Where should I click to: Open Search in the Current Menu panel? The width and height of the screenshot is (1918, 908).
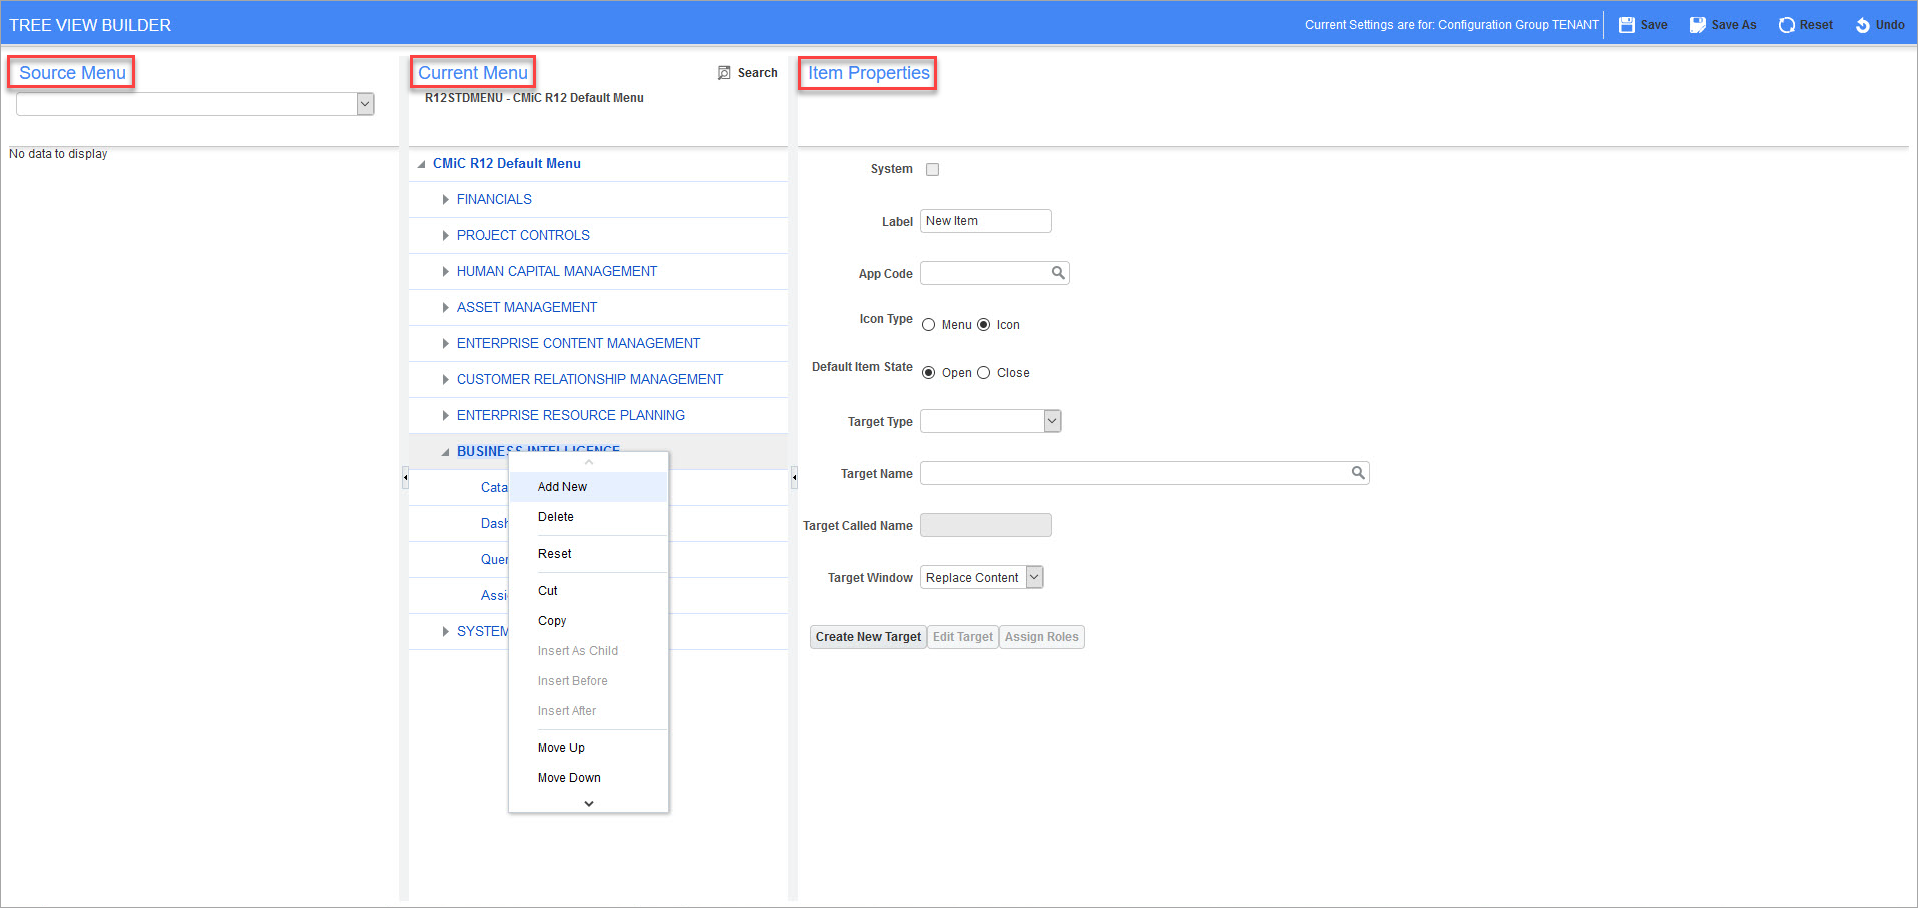[x=747, y=72]
